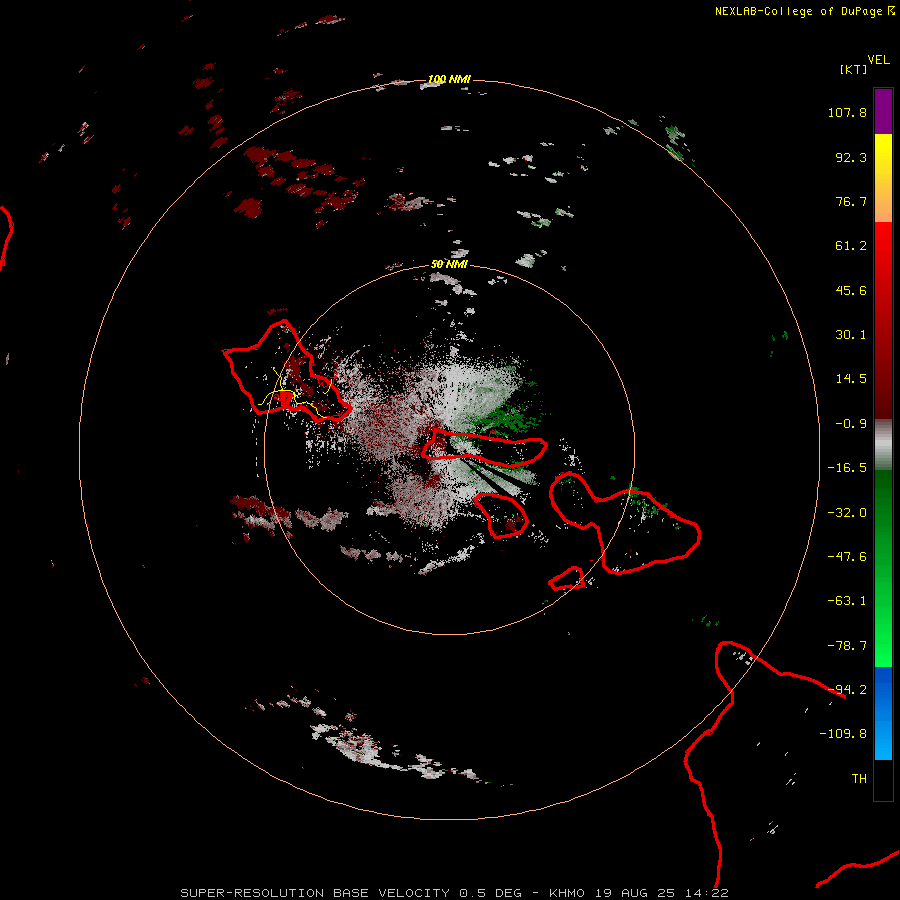Click the yellow-orange color bar segment

click(883, 178)
